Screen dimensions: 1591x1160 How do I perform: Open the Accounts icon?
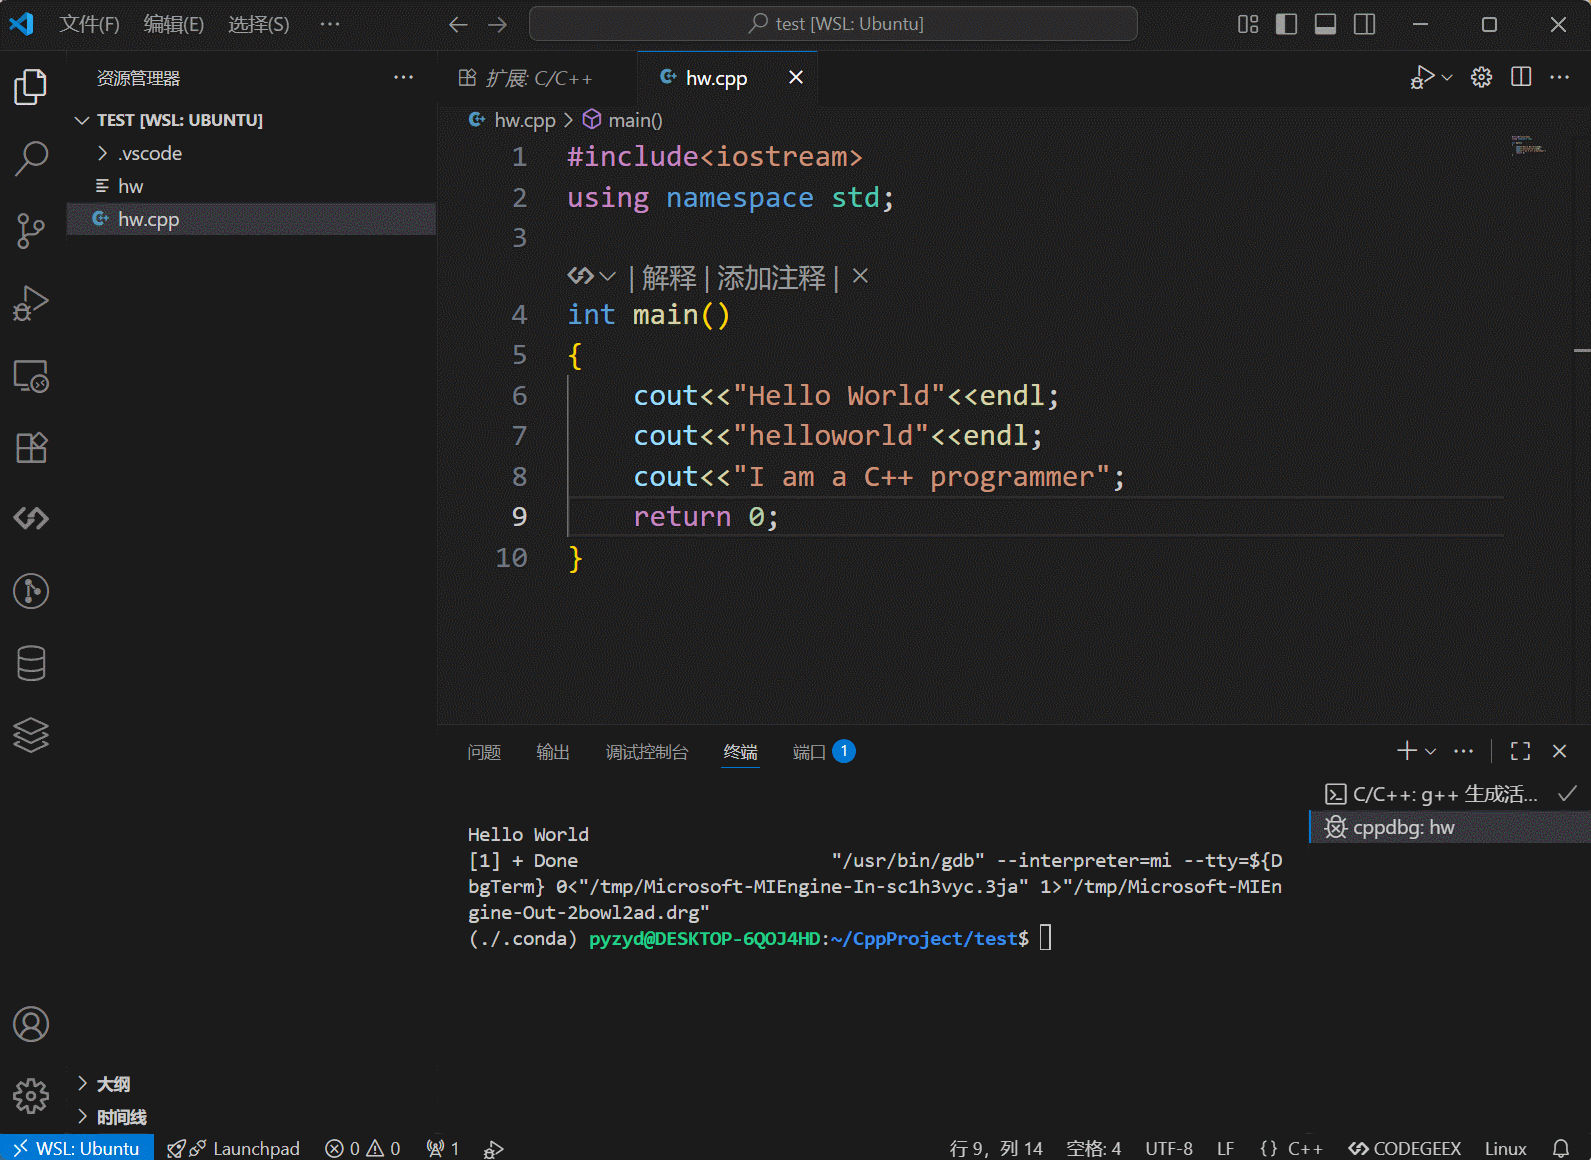tap(31, 1024)
